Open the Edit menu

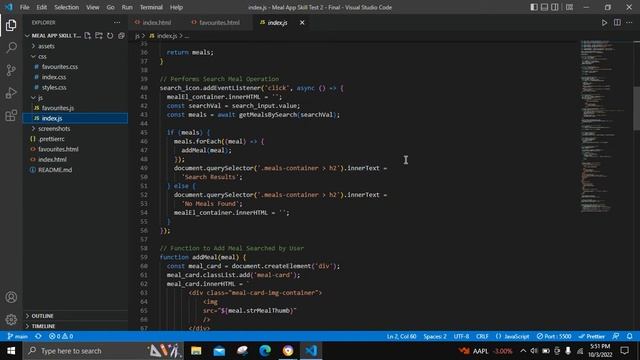(x=42, y=7)
